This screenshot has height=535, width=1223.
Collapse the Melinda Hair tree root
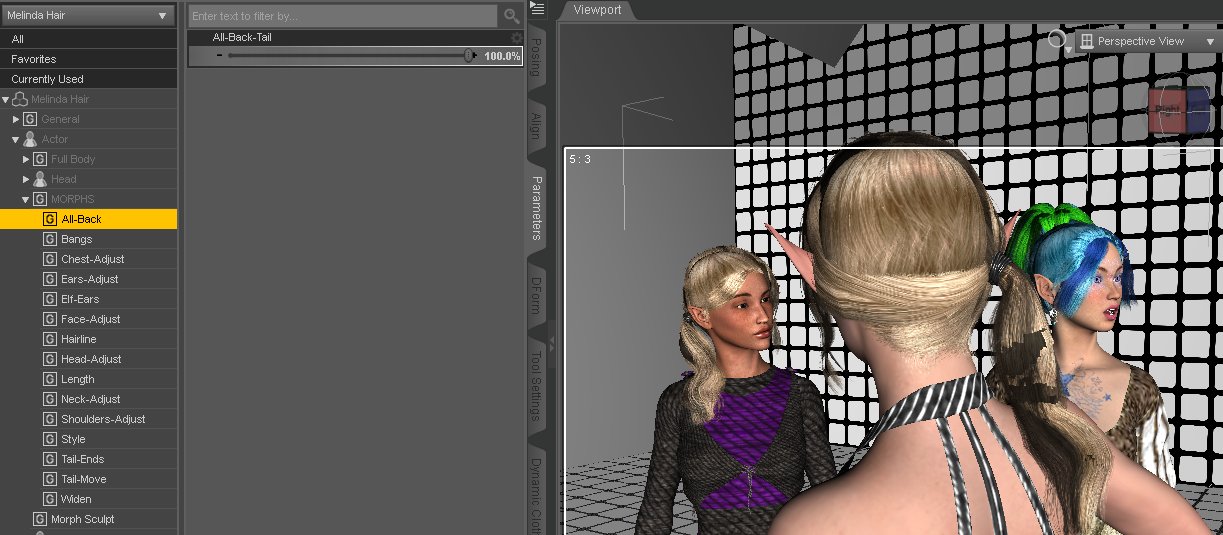point(6,99)
